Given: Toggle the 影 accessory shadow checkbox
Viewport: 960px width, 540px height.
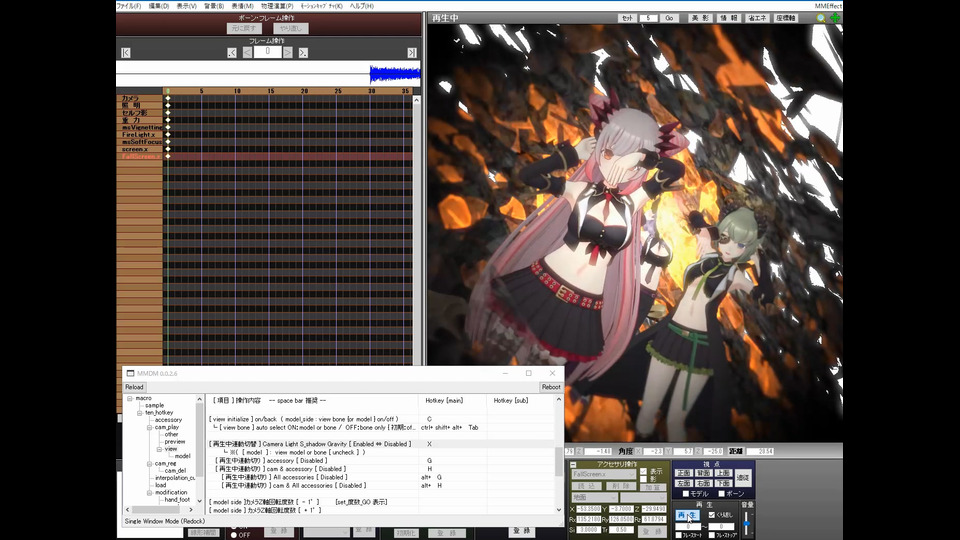Looking at the screenshot, I should 643,479.
